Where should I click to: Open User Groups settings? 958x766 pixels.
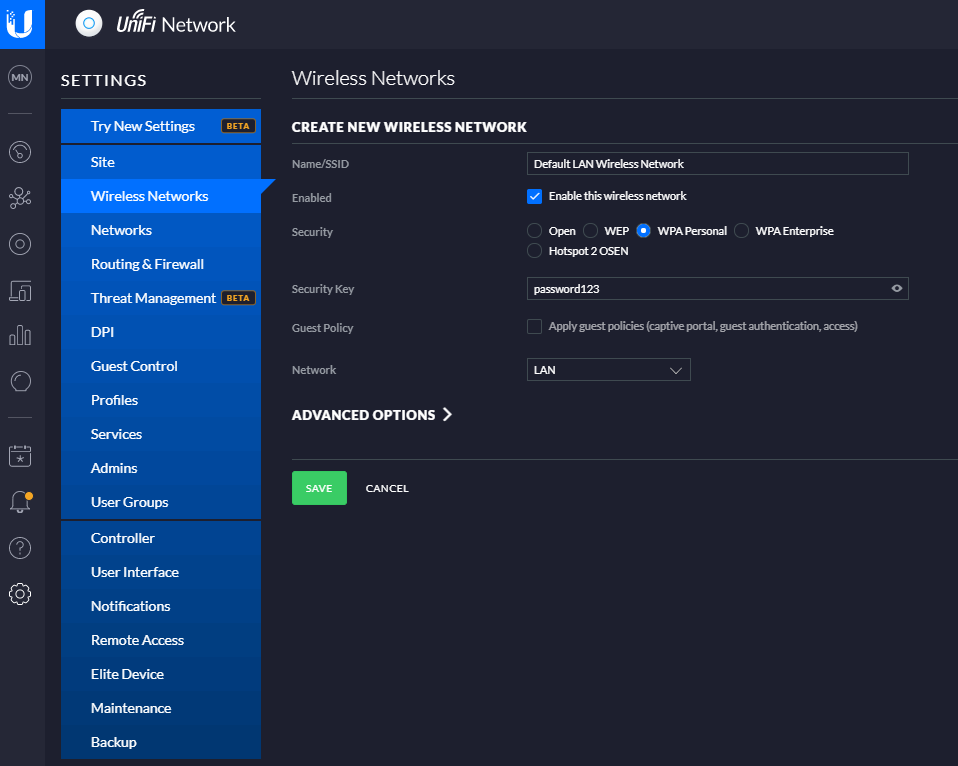[x=161, y=502]
